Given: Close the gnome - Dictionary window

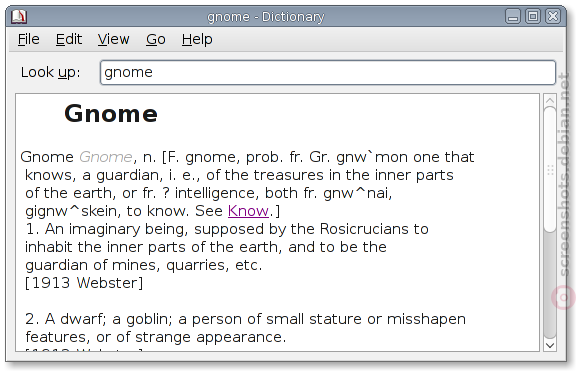Looking at the screenshot, I should 553,17.
